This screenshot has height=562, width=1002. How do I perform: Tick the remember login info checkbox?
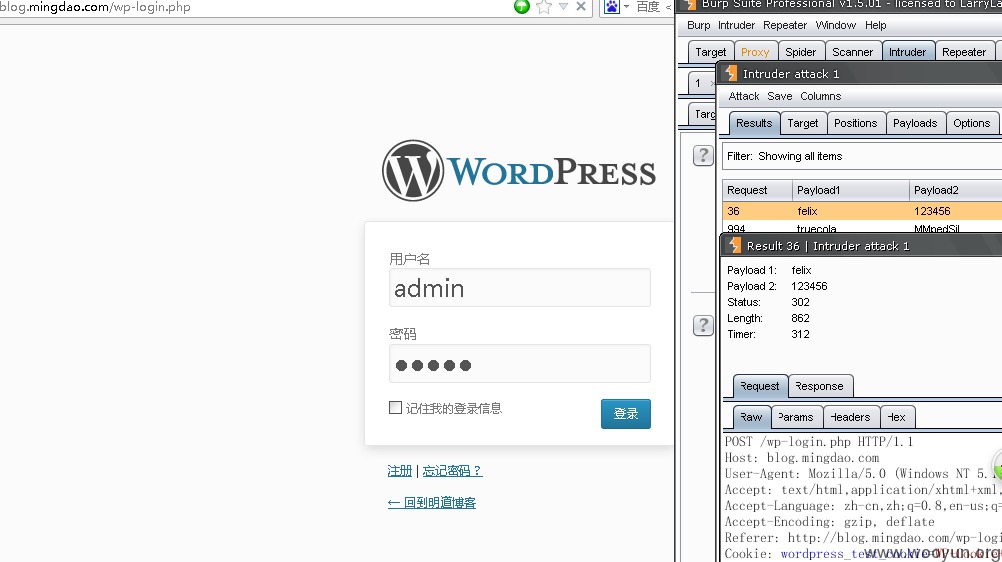click(x=396, y=407)
